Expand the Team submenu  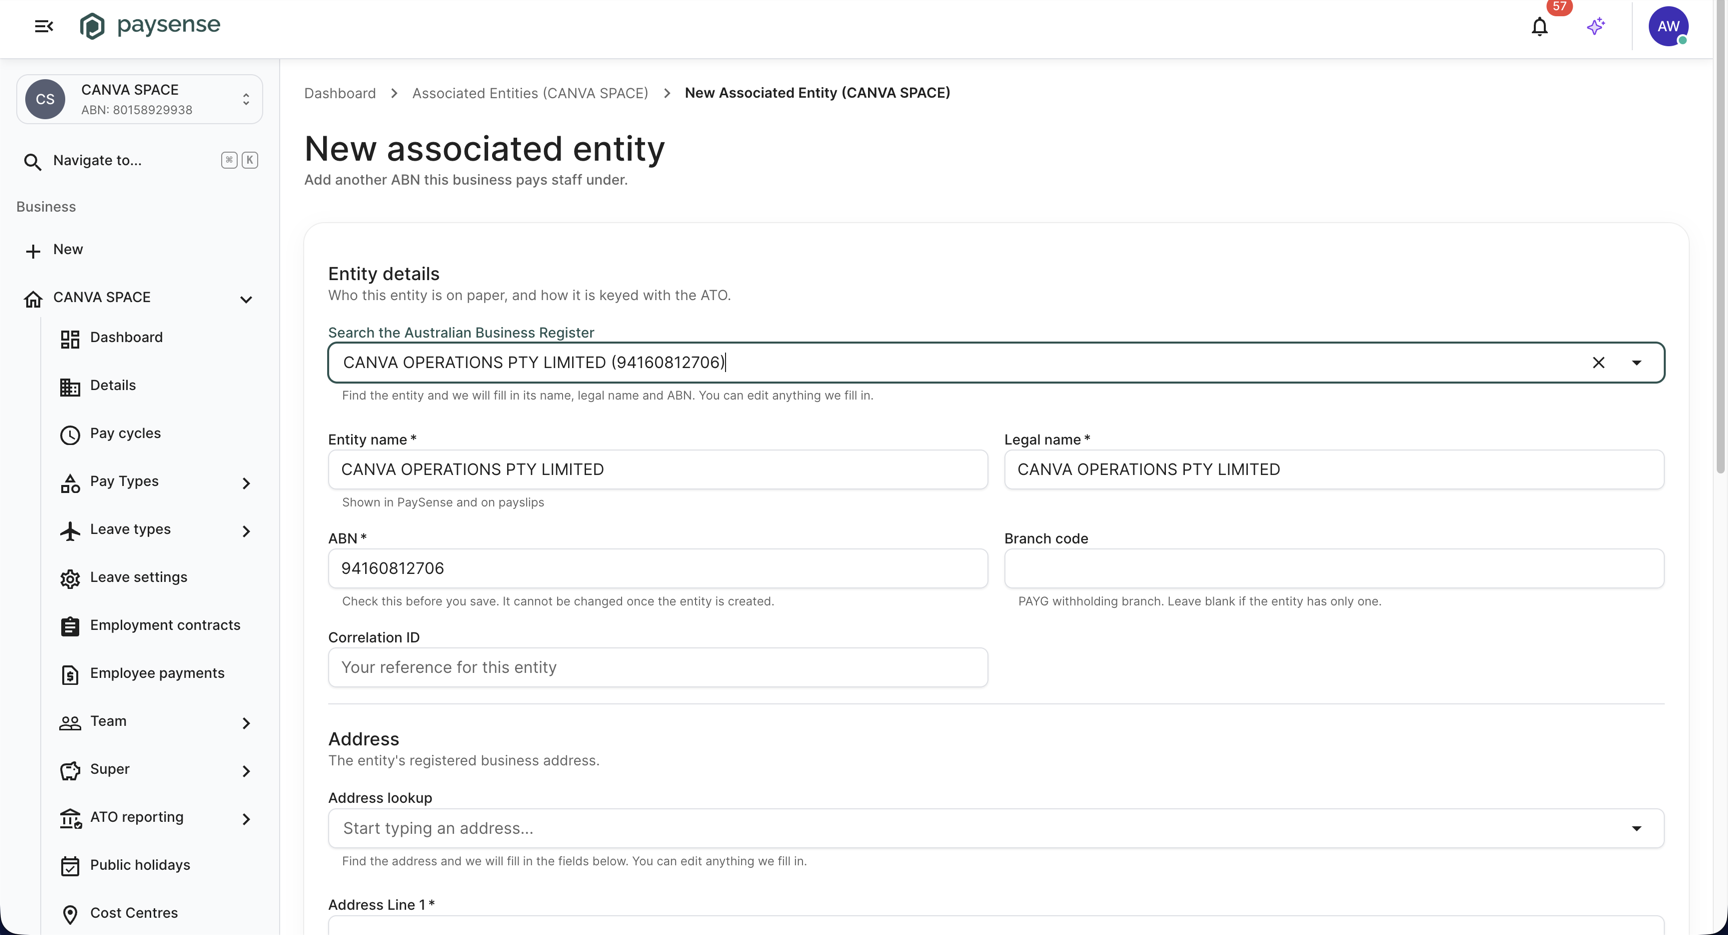point(246,723)
